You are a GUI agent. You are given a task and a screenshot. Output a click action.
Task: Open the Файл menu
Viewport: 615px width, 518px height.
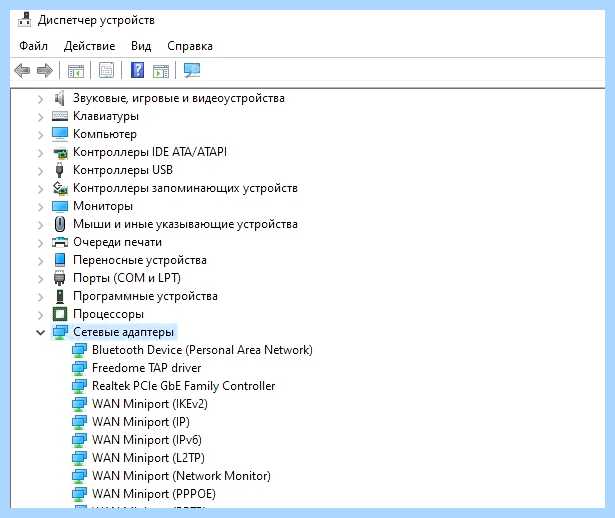click(33, 46)
